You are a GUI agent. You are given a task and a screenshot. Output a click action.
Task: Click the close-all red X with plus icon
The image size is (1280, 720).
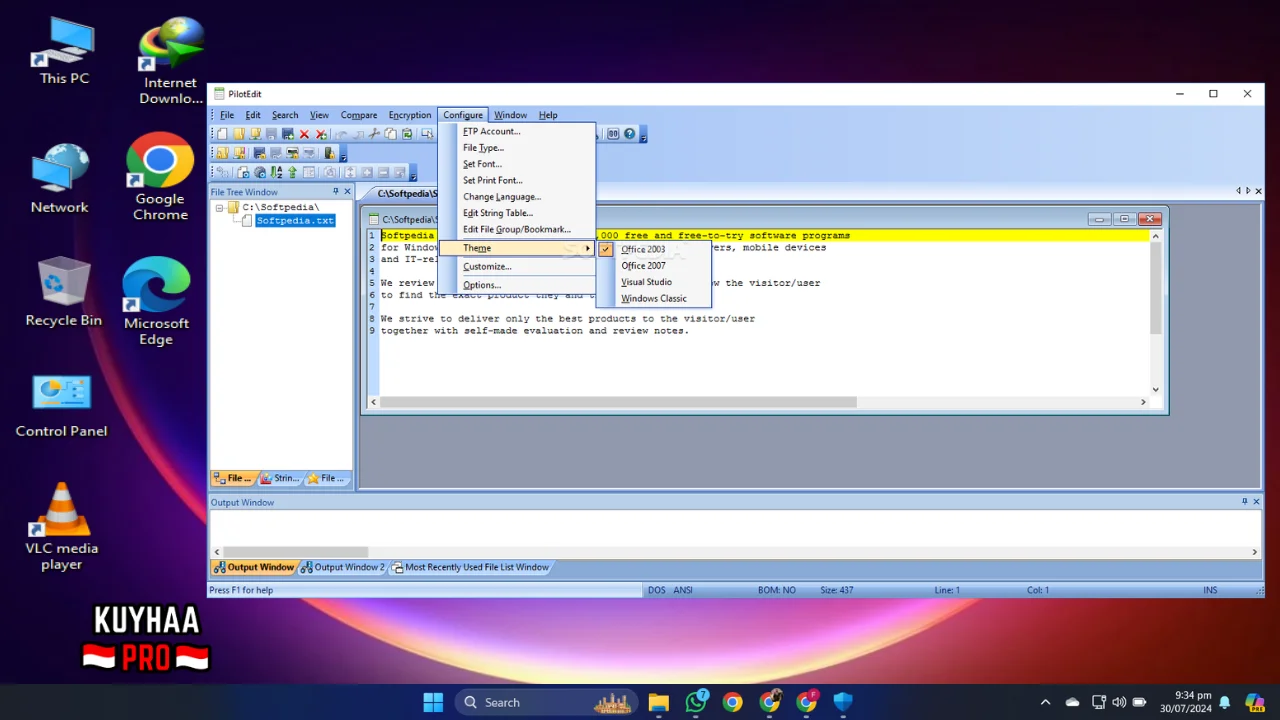tap(321, 134)
